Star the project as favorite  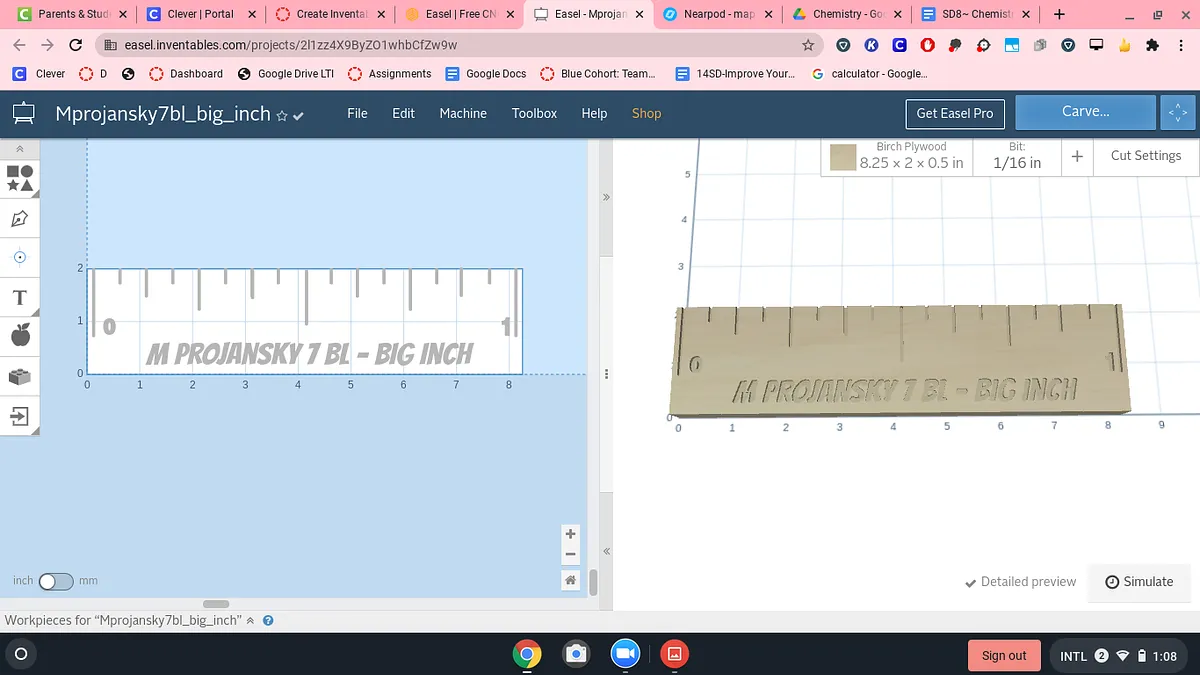point(282,116)
